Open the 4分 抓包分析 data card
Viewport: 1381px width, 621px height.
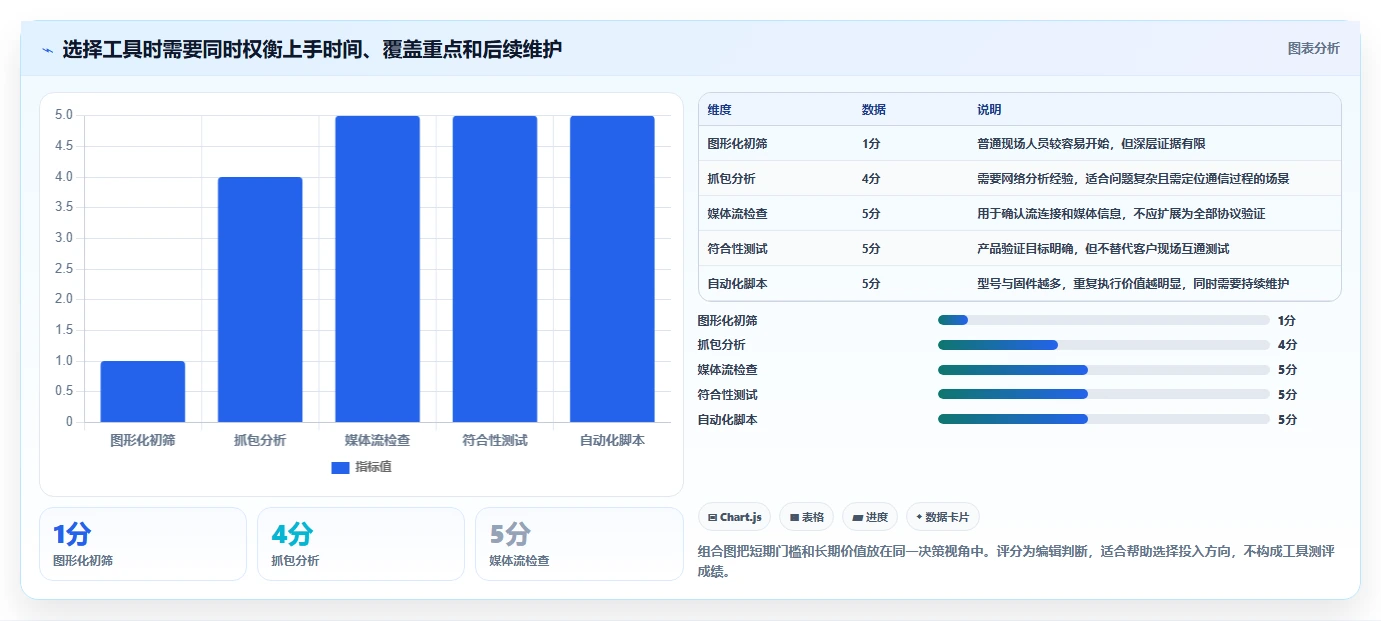pos(361,544)
